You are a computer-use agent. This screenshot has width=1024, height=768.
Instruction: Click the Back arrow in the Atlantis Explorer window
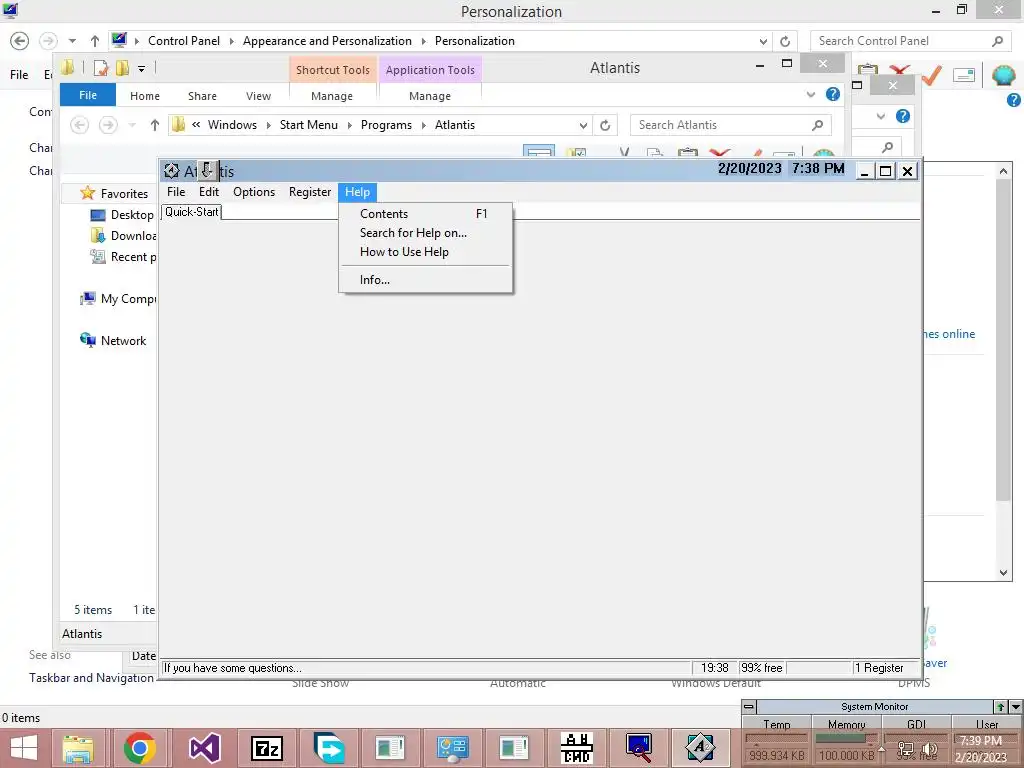pos(80,125)
